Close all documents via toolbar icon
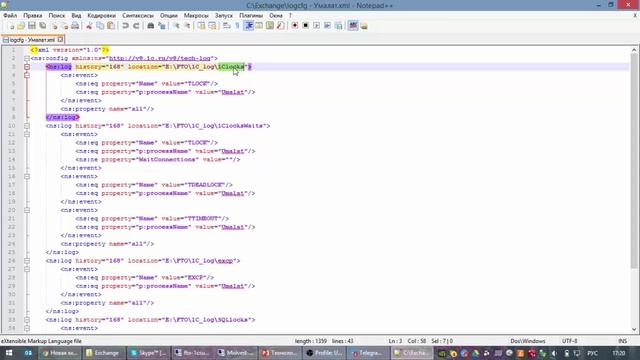This screenshot has height=360, width=640. coord(64,26)
